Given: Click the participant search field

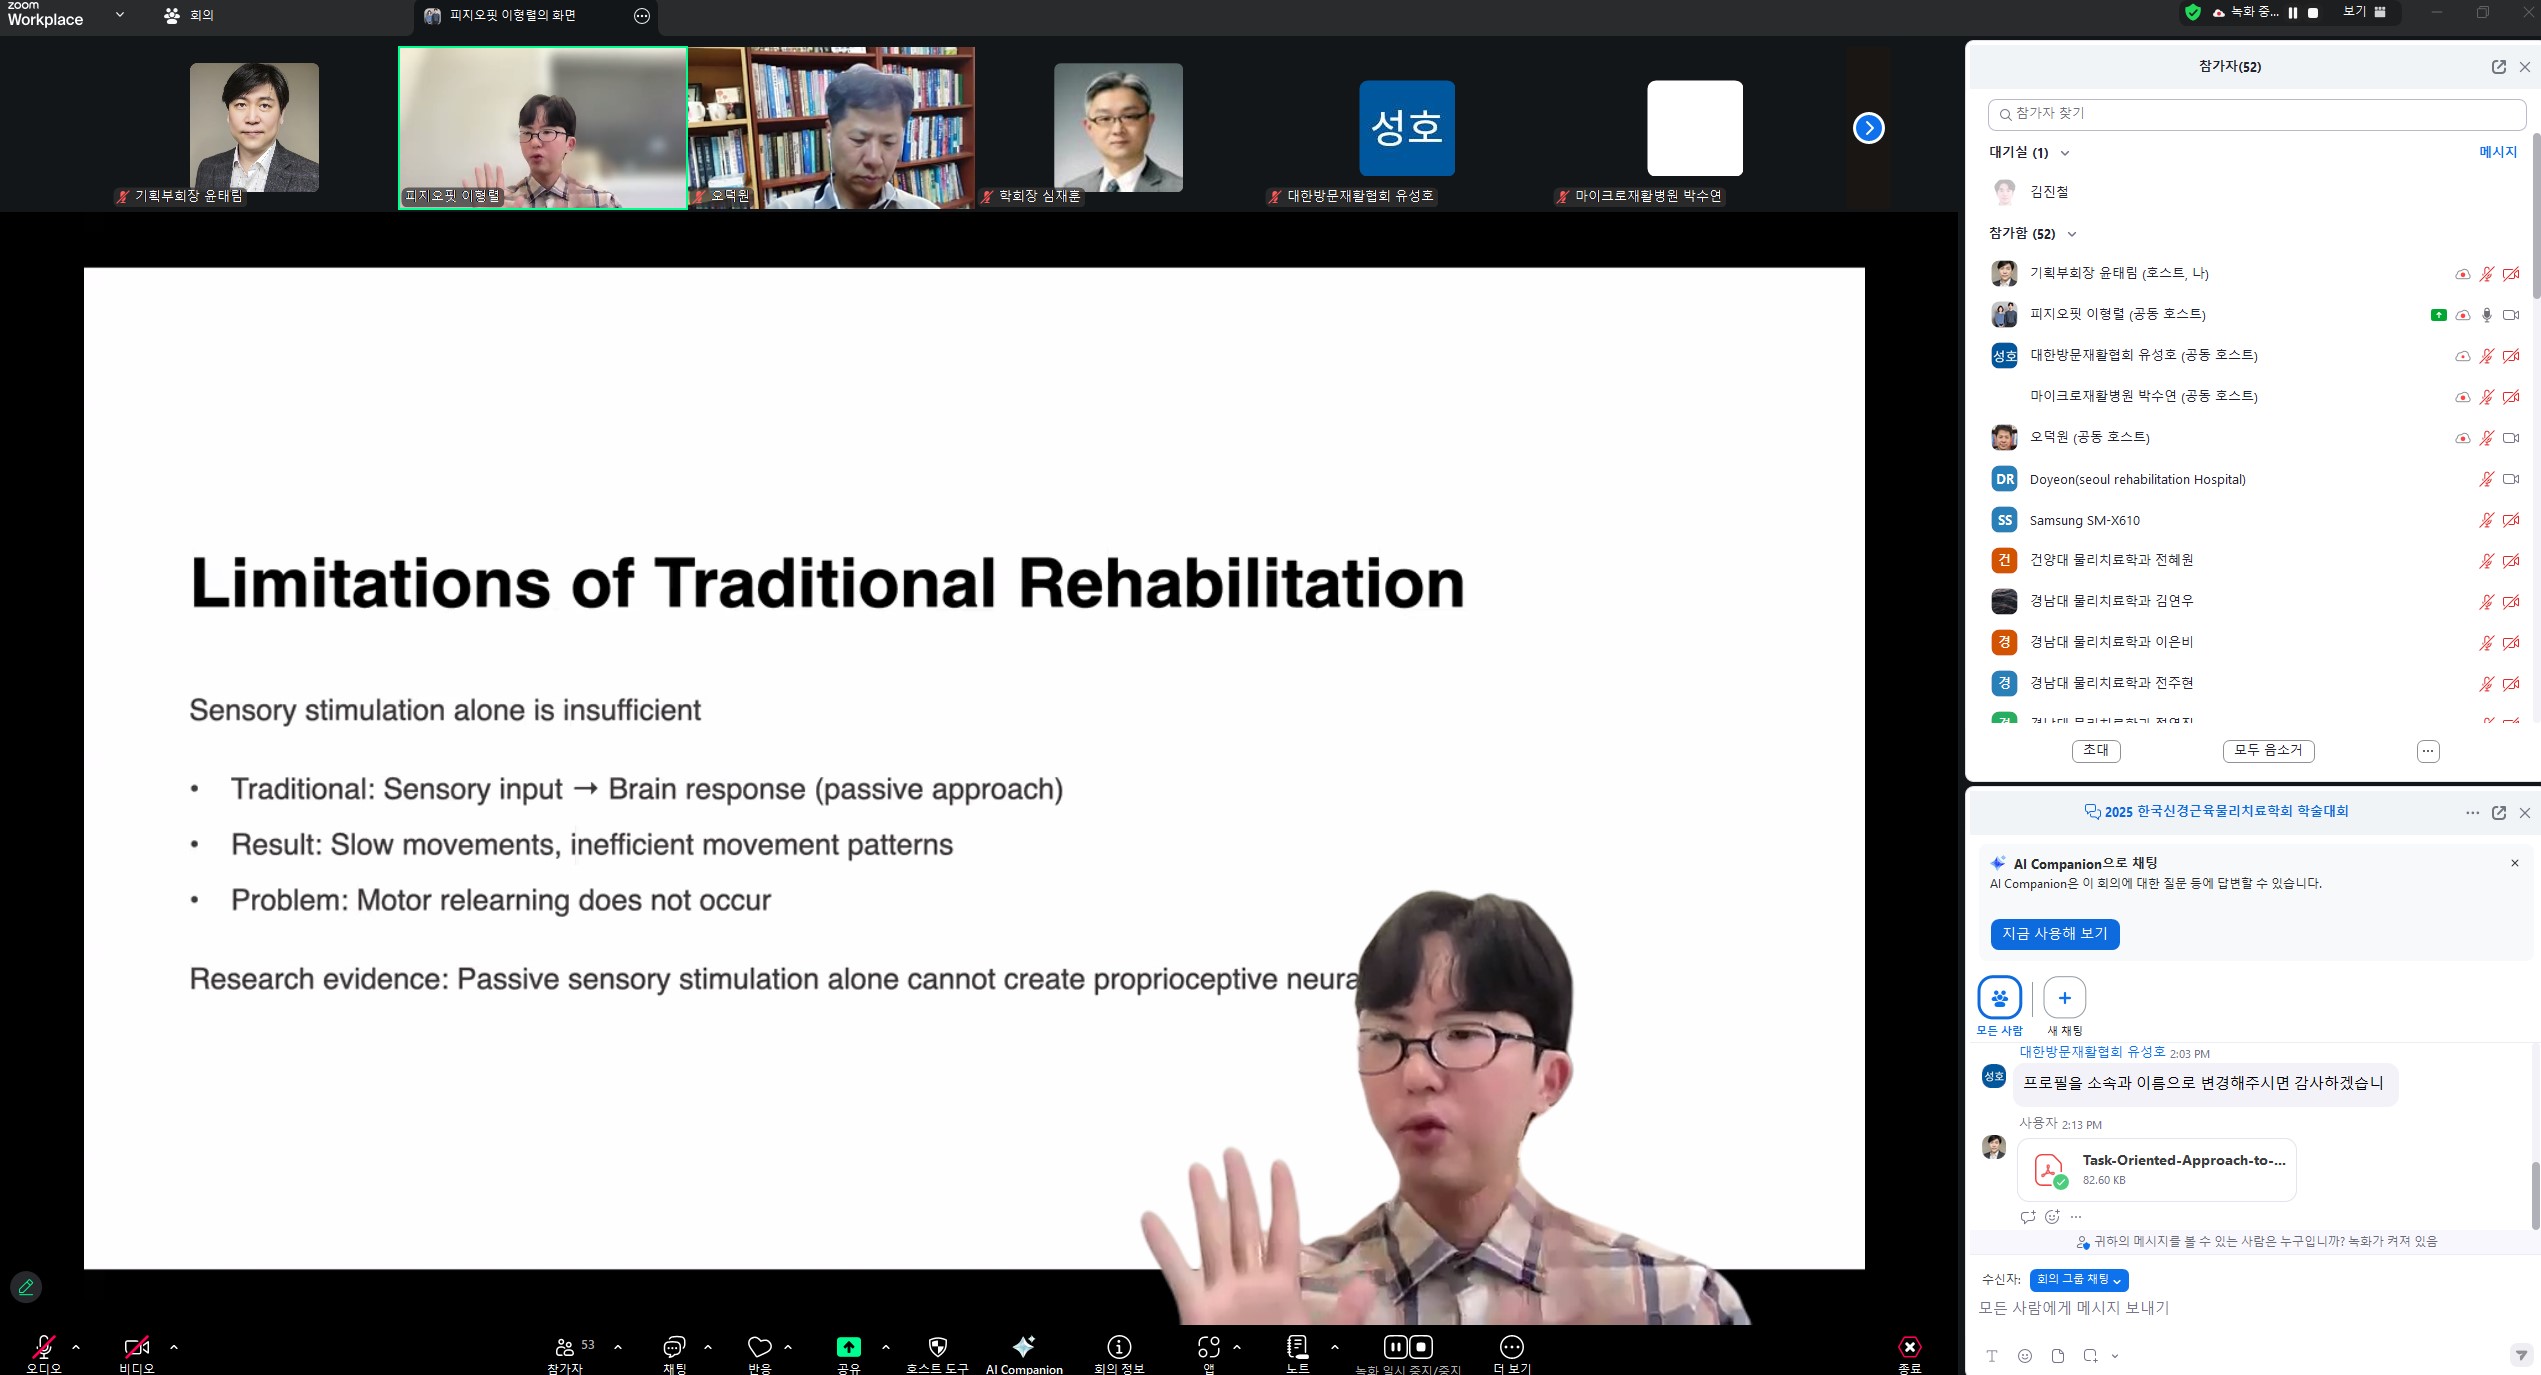Looking at the screenshot, I should (2255, 114).
